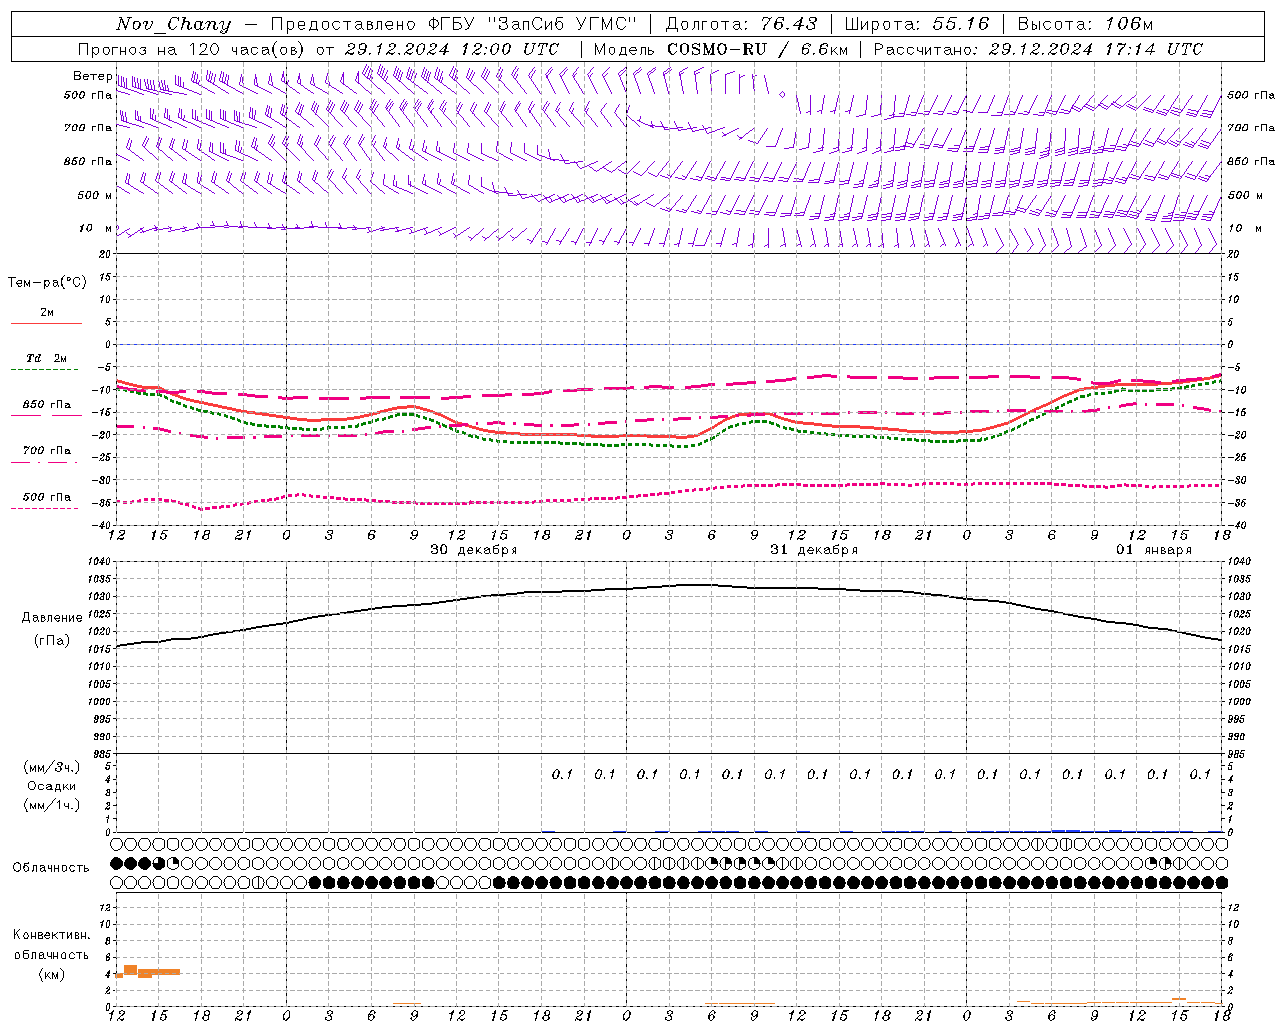The width and height of the screenshot is (1280, 1024).
Task: Select the 'Широта: 55.16' latitude value
Action: 917,24
